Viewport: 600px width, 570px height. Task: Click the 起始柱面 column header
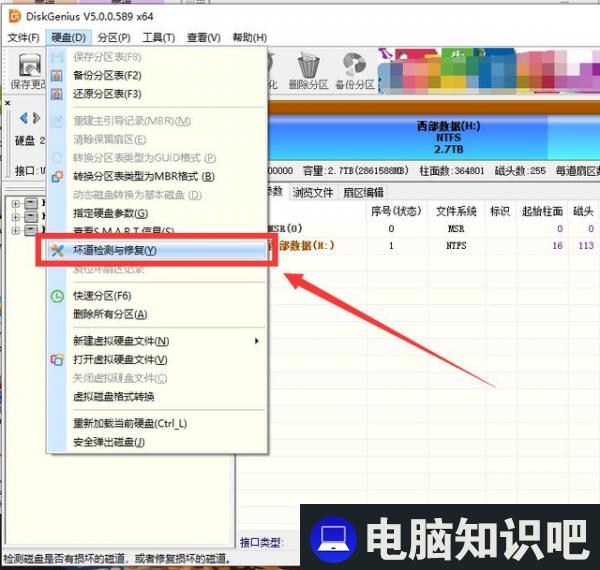pos(542,211)
